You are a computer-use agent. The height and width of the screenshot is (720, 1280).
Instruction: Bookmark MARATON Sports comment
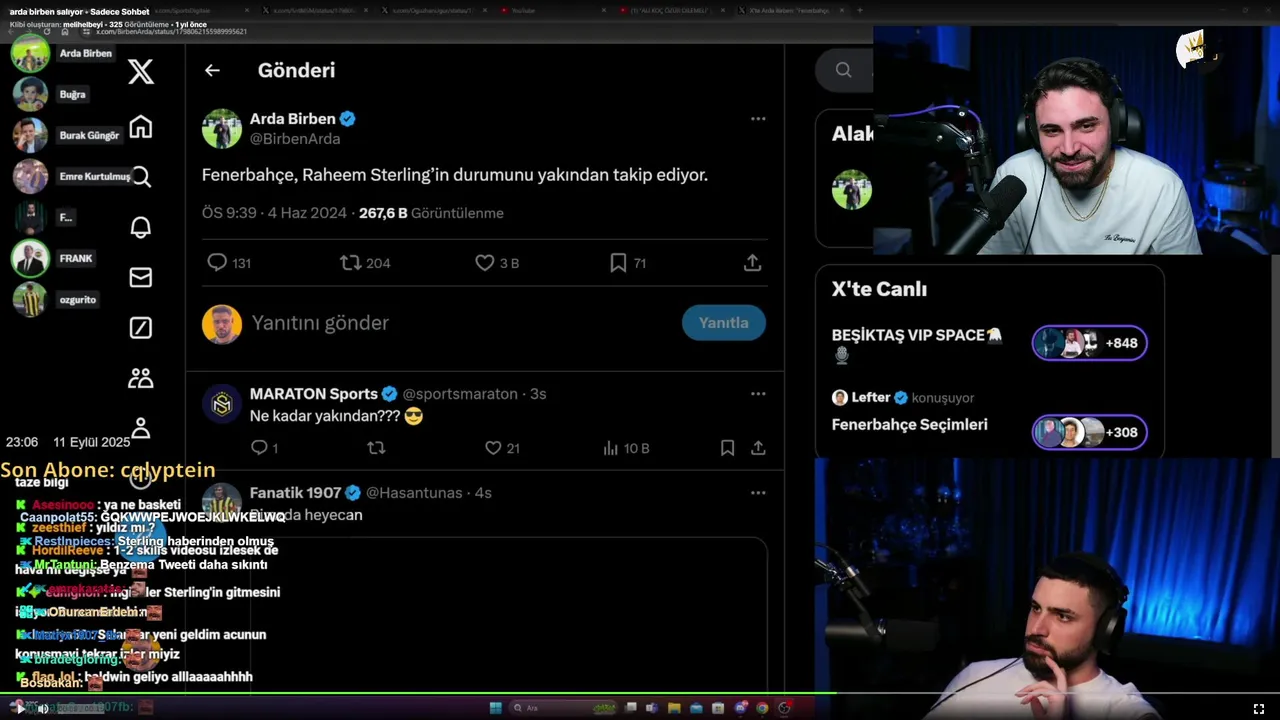(x=727, y=448)
